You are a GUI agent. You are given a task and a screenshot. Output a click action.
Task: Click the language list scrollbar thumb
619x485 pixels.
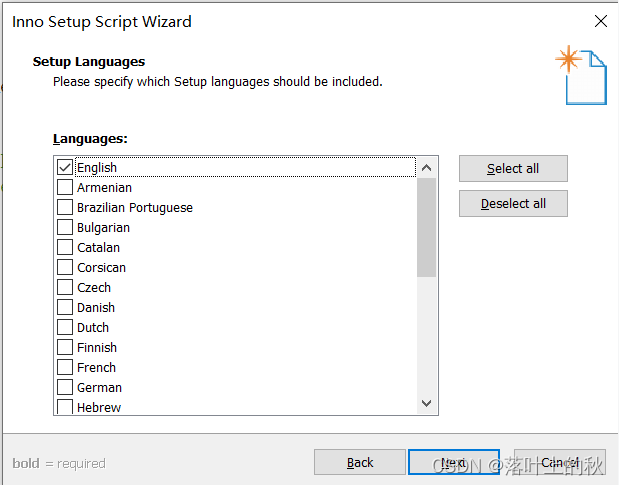click(x=426, y=227)
